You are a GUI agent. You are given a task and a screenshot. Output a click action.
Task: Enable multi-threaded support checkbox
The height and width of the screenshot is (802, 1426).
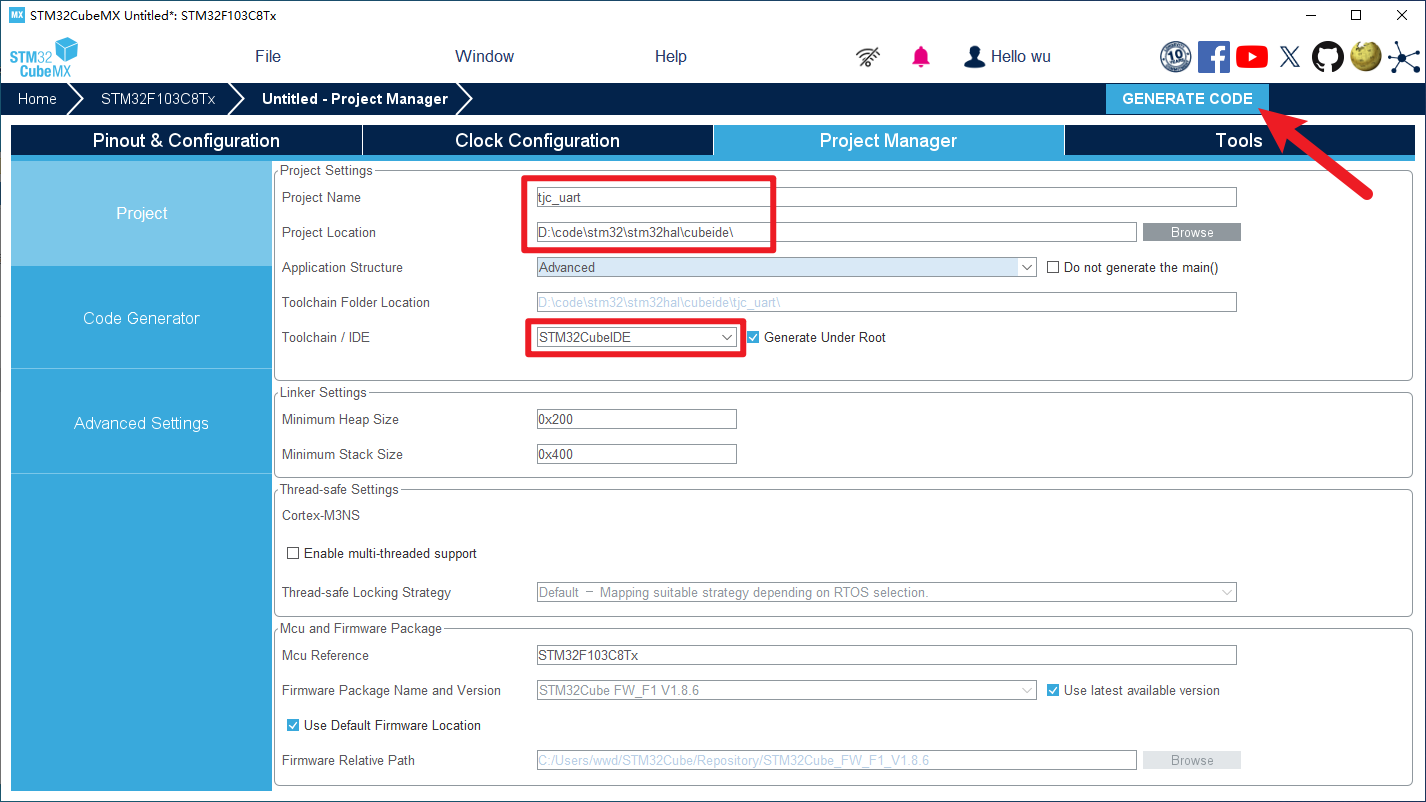(x=293, y=554)
